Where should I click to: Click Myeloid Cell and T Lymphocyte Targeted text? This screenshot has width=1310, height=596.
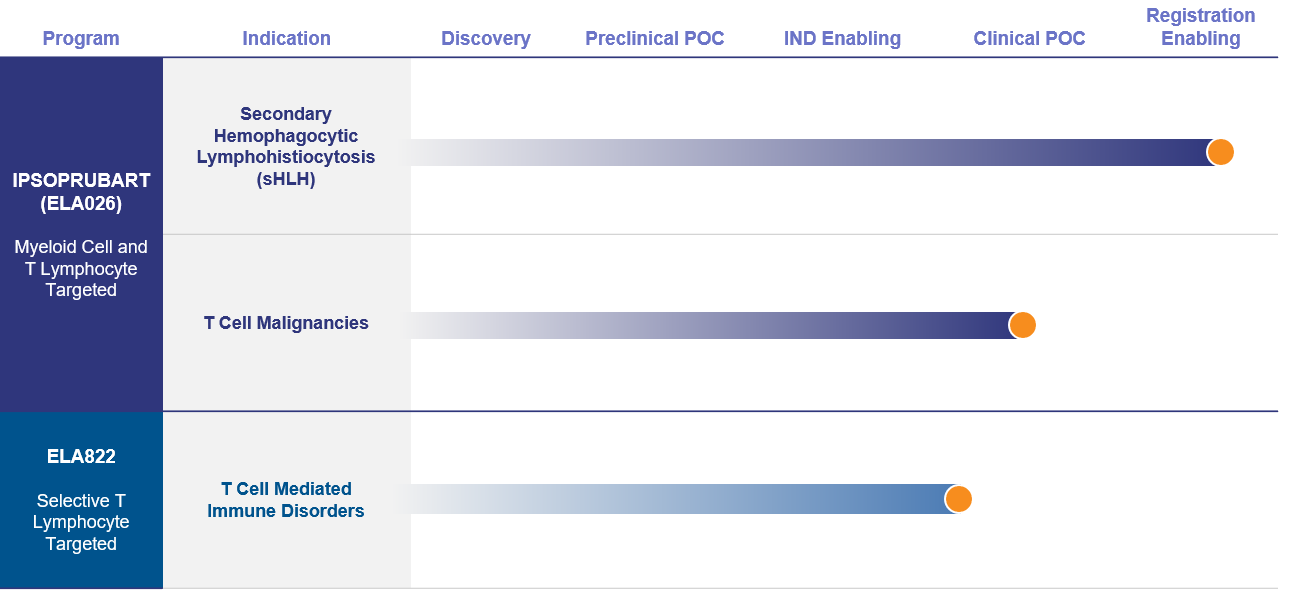coord(81,268)
